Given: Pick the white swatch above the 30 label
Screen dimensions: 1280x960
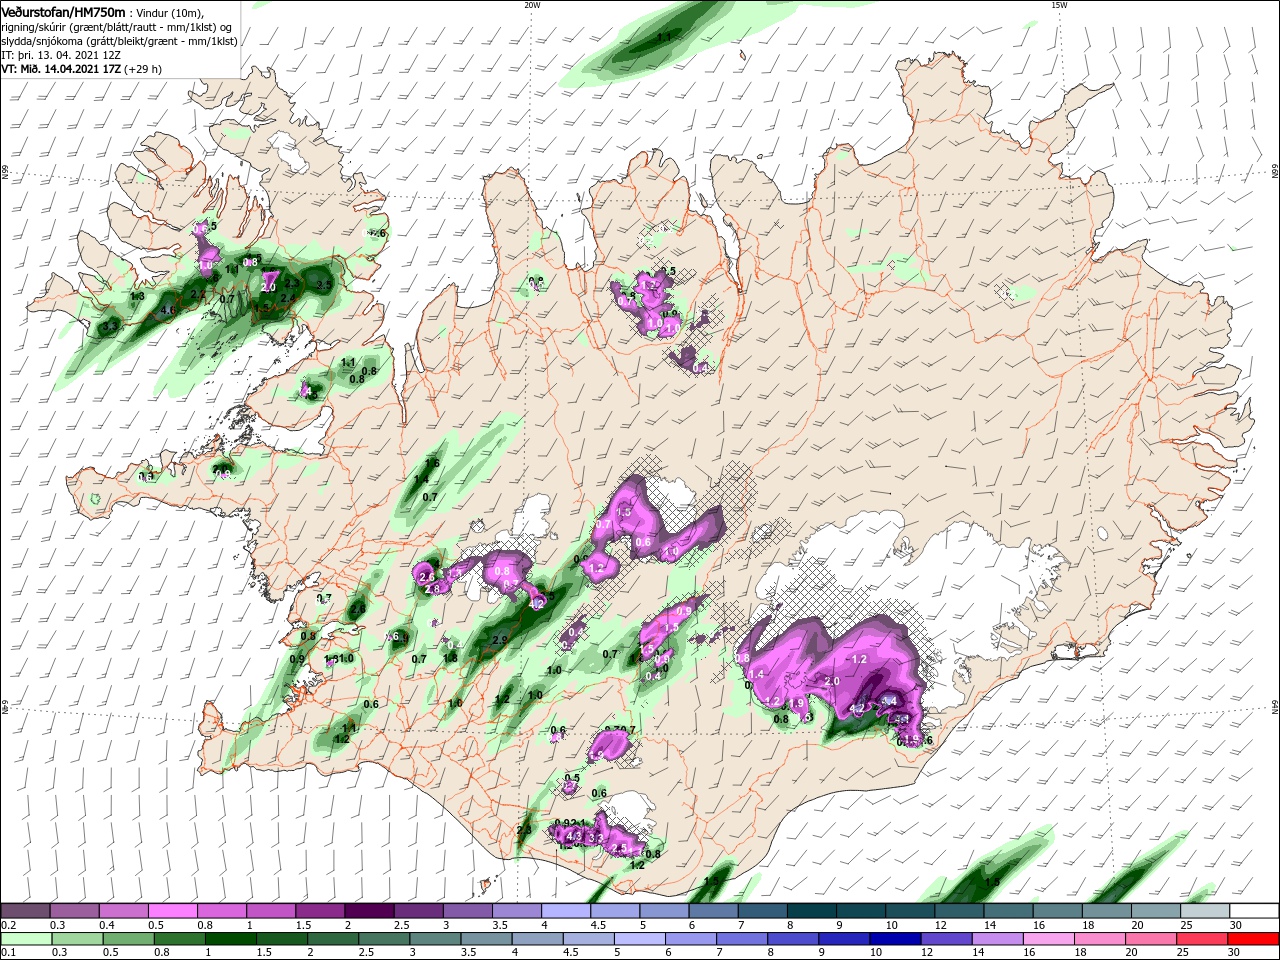Looking at the screenshot, I should 1254,911.
